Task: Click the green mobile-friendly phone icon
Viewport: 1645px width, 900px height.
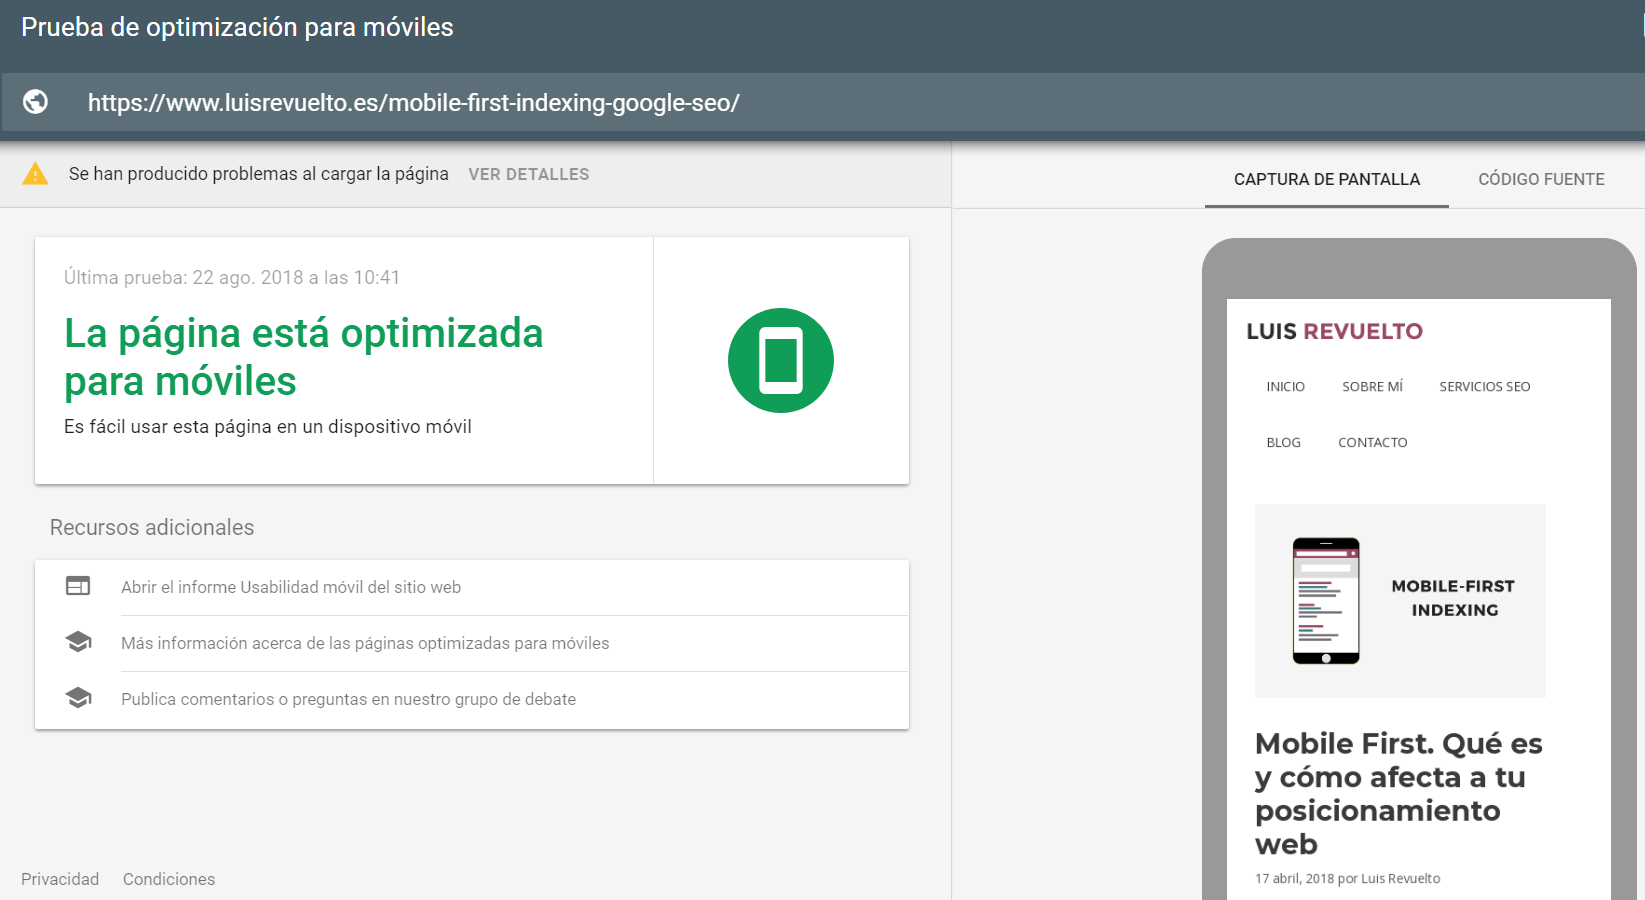Action: click(x=780, y=361)
